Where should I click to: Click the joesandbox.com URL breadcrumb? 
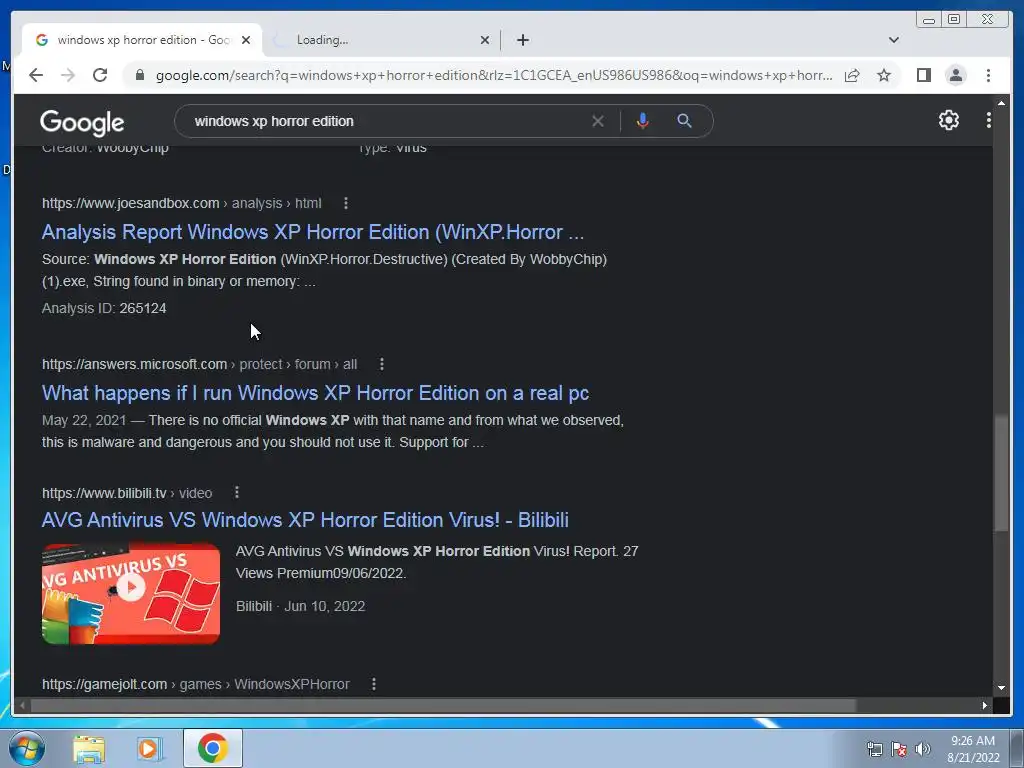pos(182,203)
